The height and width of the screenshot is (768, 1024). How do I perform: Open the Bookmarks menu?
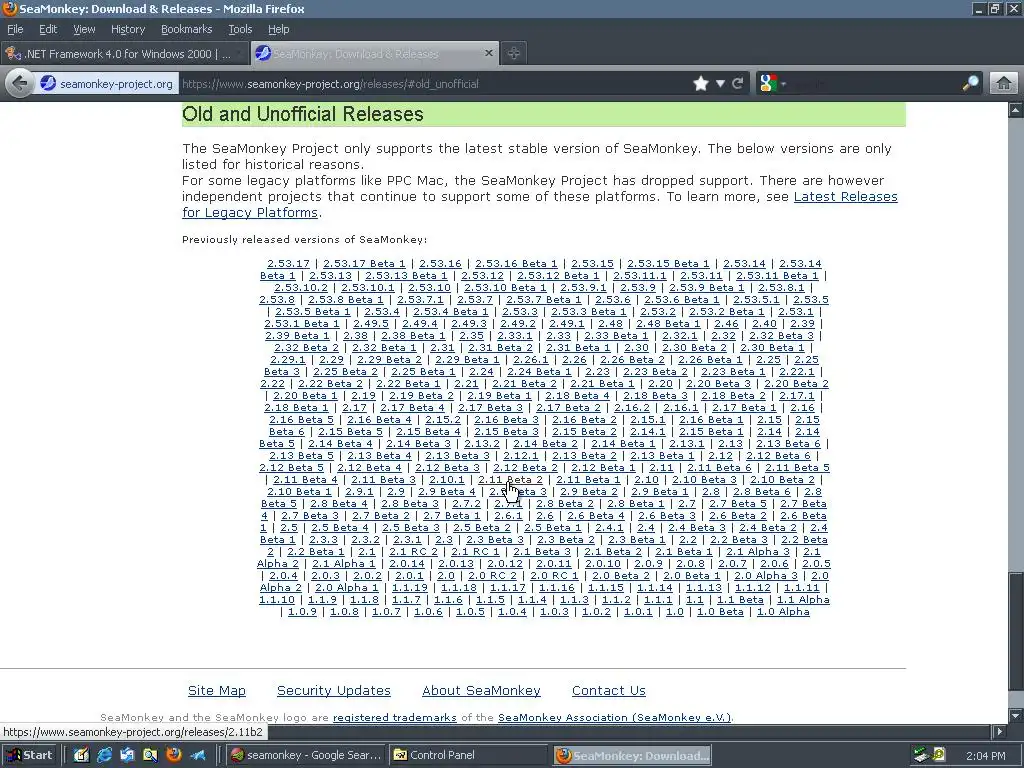pos(186,29)
